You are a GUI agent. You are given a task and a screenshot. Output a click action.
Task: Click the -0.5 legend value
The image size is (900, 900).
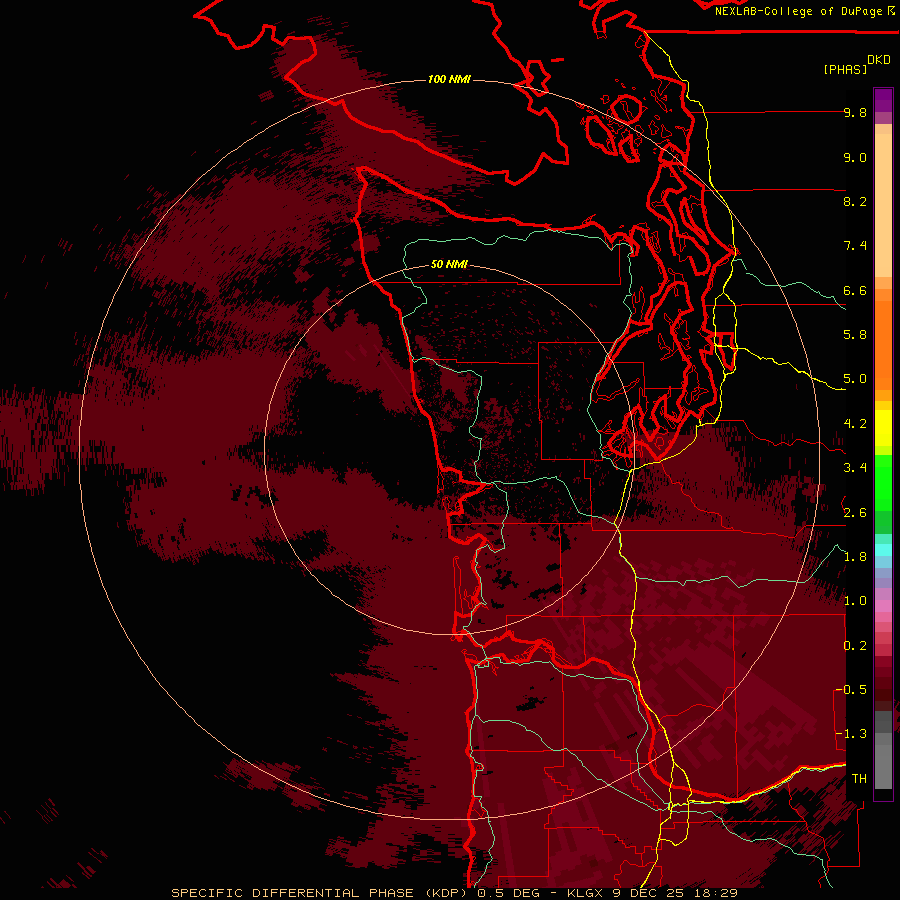[852, 690]
